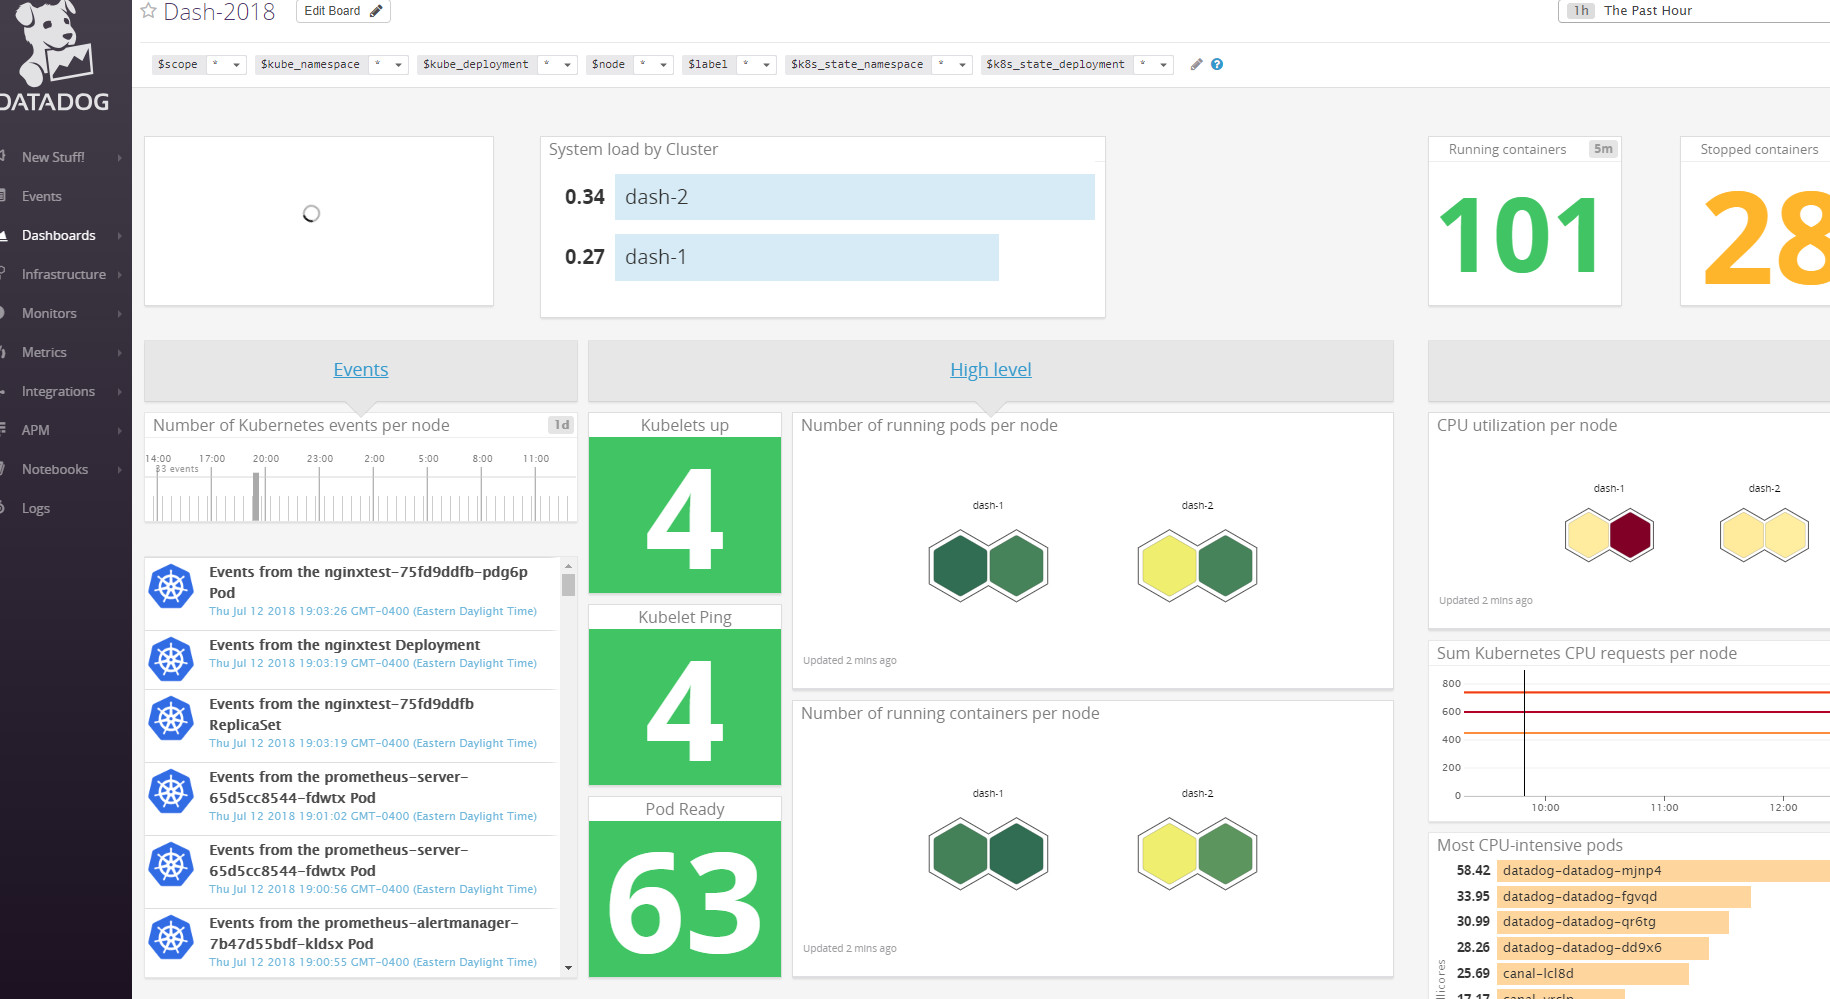The height and width of the screenshot is (999, 1830).
Task: Open Logs from the sidebar
Action: click(x=36, y=508)
